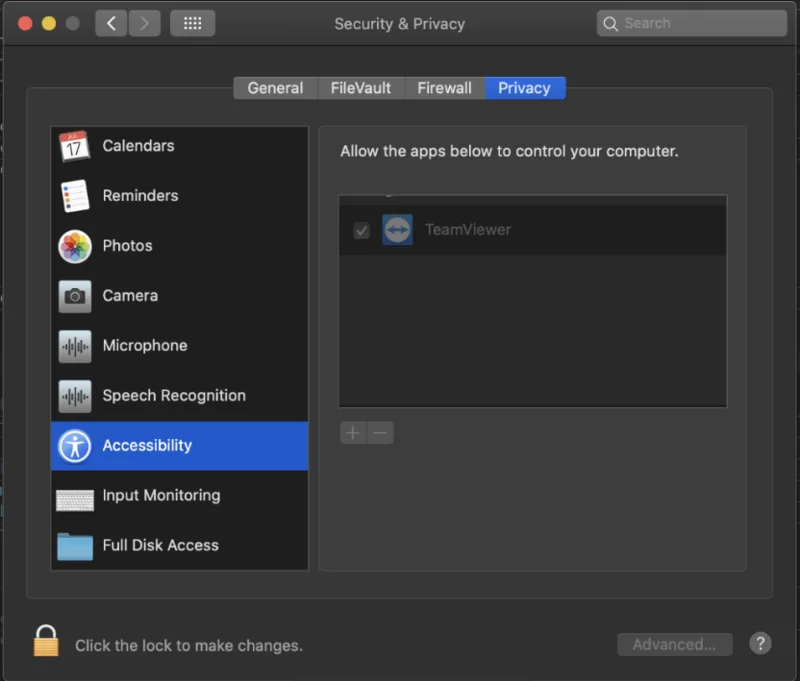Click the back navigation arrow
This screenshot has width=800, height=681.
(x=111, y=22)
